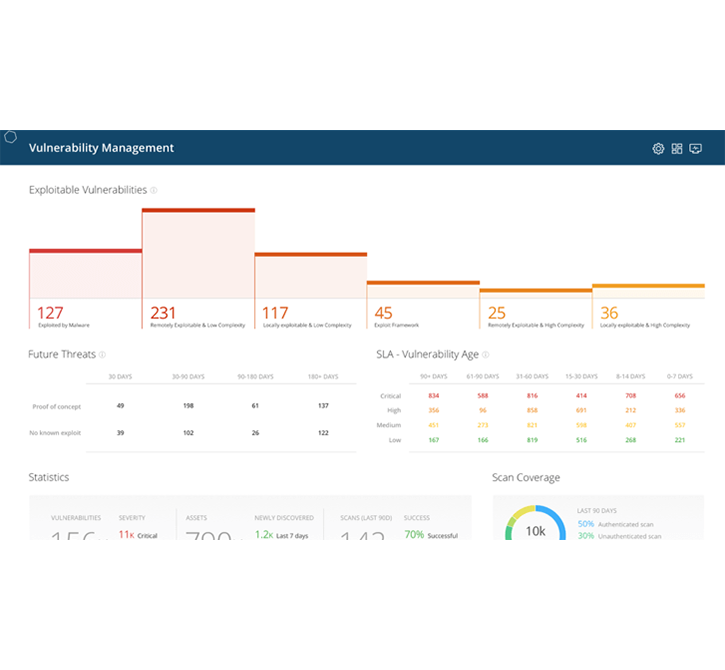
Task: Select the 25 Remotely Exploitable High Complexity card
Action: pyautogui.click(x=536, y=309)
